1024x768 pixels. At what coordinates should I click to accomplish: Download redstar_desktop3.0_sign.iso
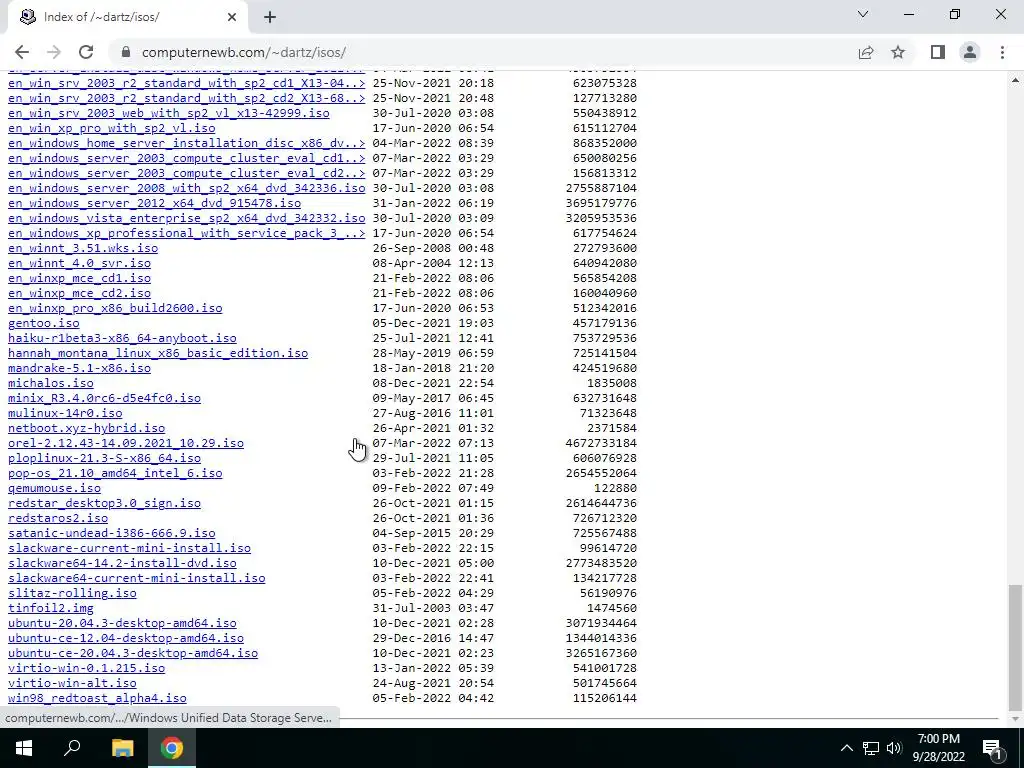tap(104, 504)
